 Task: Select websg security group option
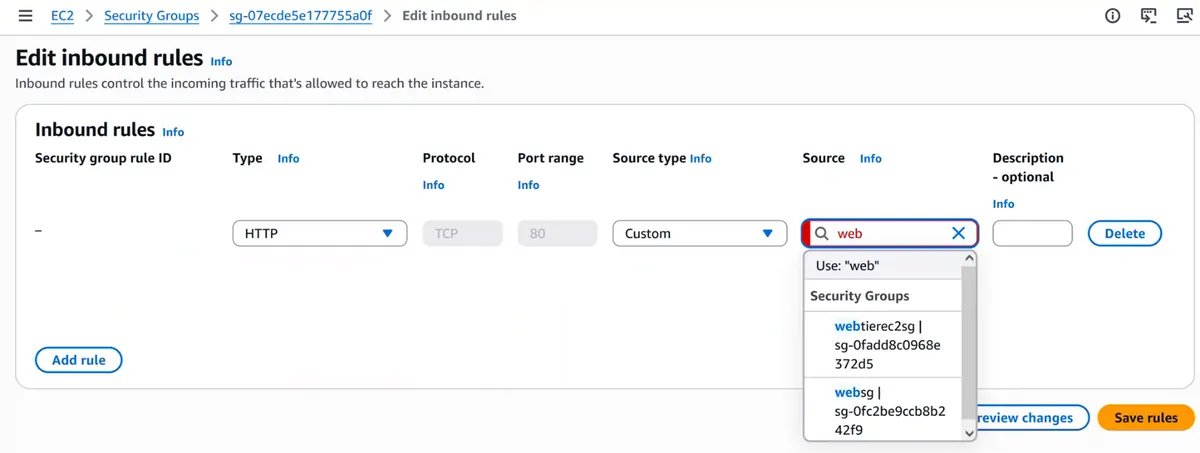pos(883,410)
